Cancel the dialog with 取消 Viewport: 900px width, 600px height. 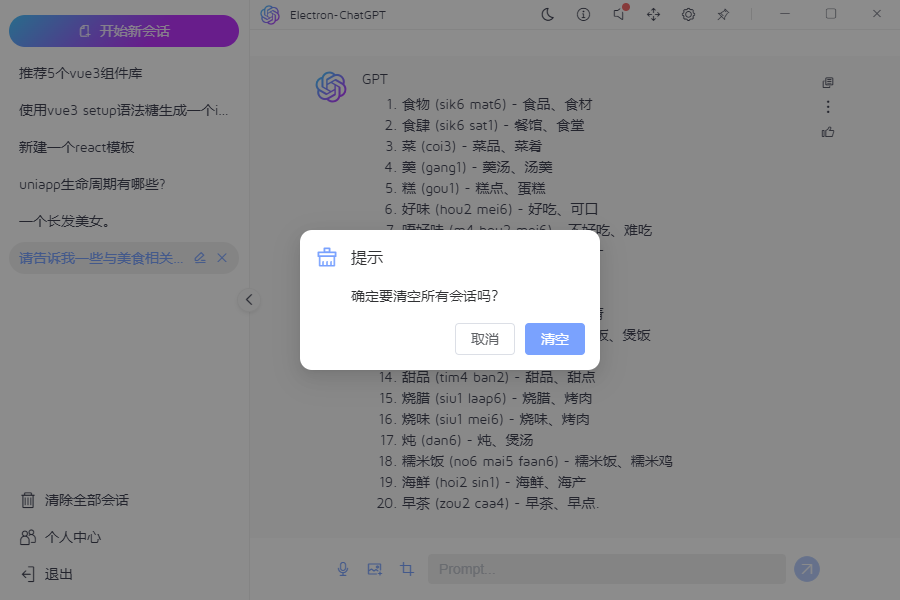[x=485, y=339]
